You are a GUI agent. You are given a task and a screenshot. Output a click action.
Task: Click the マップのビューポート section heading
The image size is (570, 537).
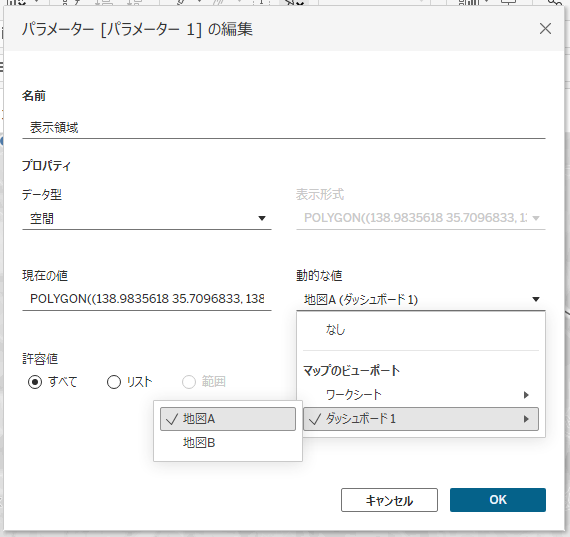click(x=352, y=371)
